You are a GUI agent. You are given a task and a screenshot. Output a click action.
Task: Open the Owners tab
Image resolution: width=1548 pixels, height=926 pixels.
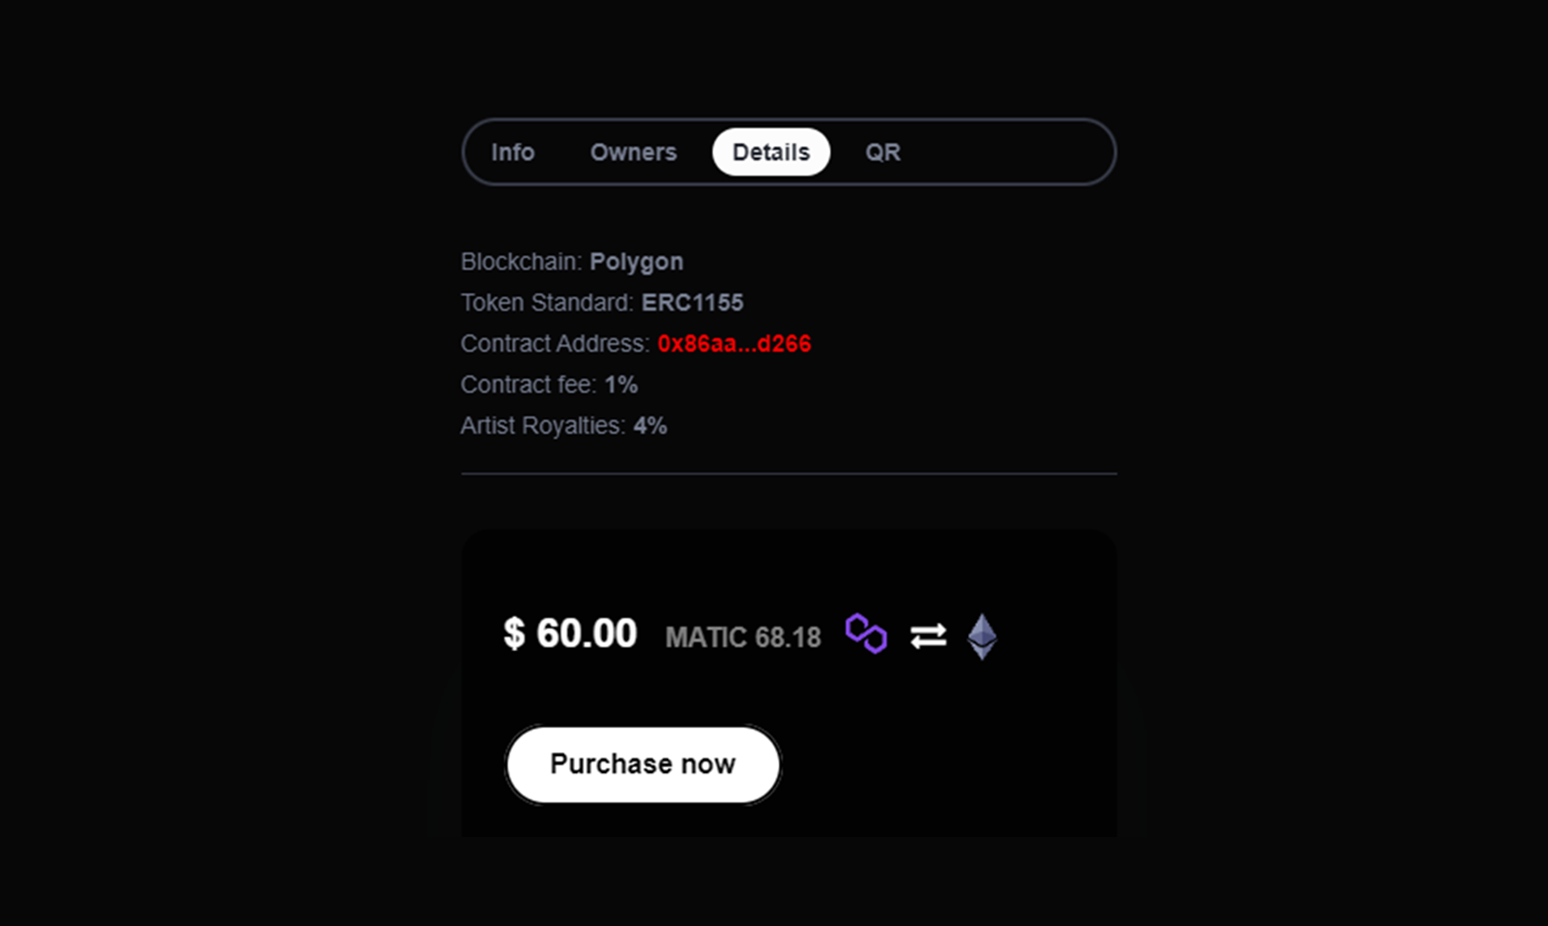(633, 152)
